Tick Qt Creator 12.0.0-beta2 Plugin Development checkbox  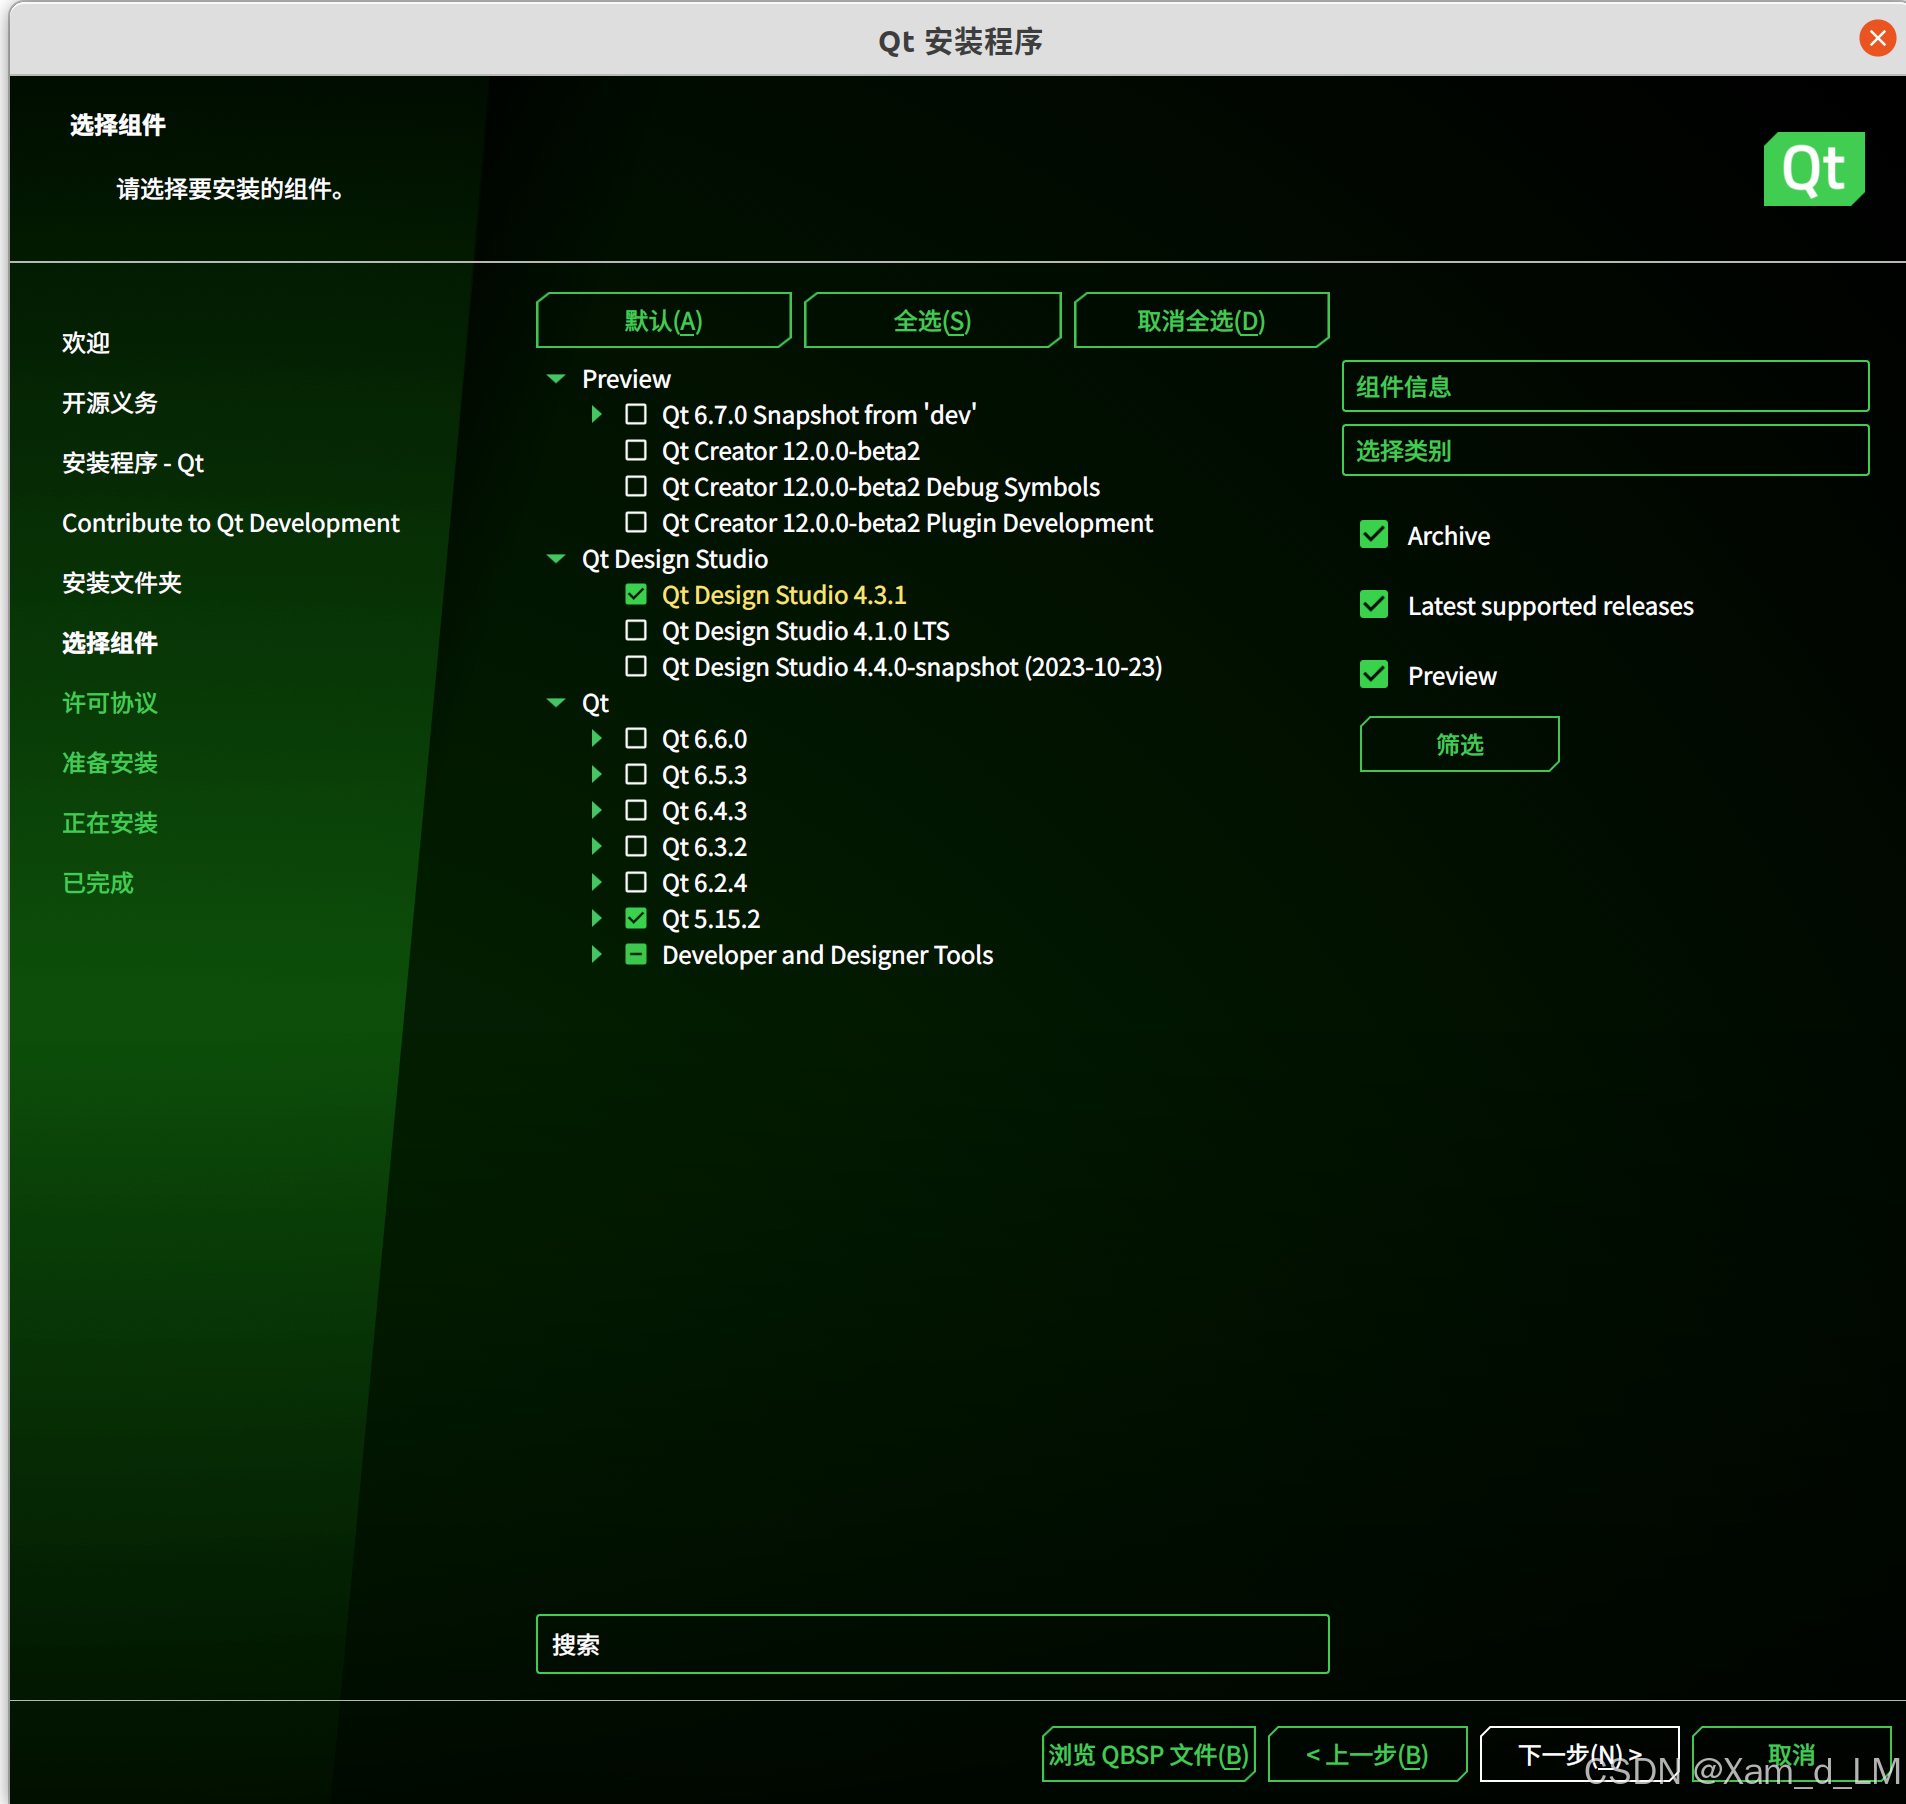pos(636,522)
